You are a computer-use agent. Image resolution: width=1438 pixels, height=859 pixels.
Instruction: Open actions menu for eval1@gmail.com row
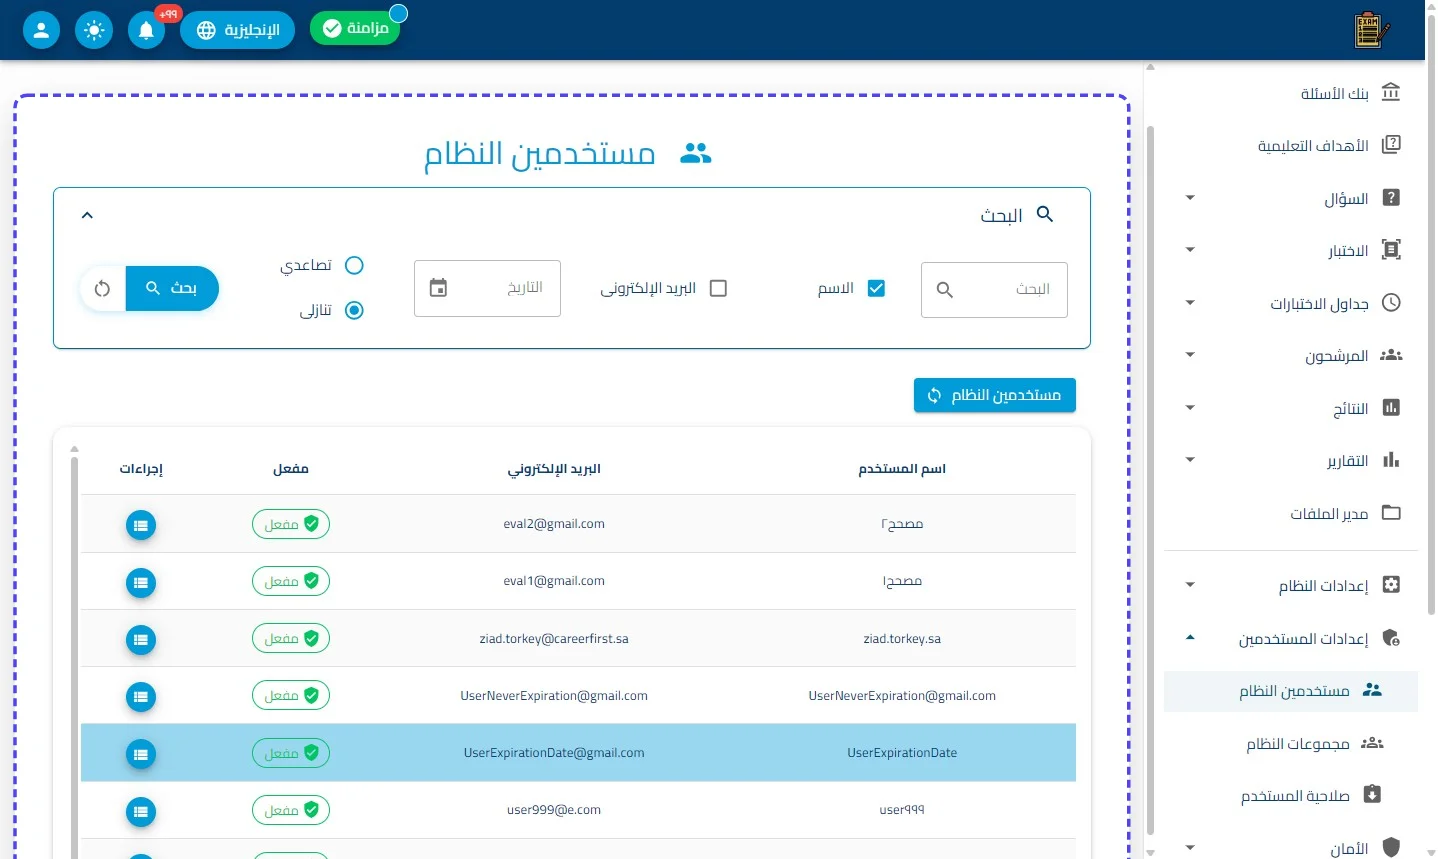tap(141, 582)
